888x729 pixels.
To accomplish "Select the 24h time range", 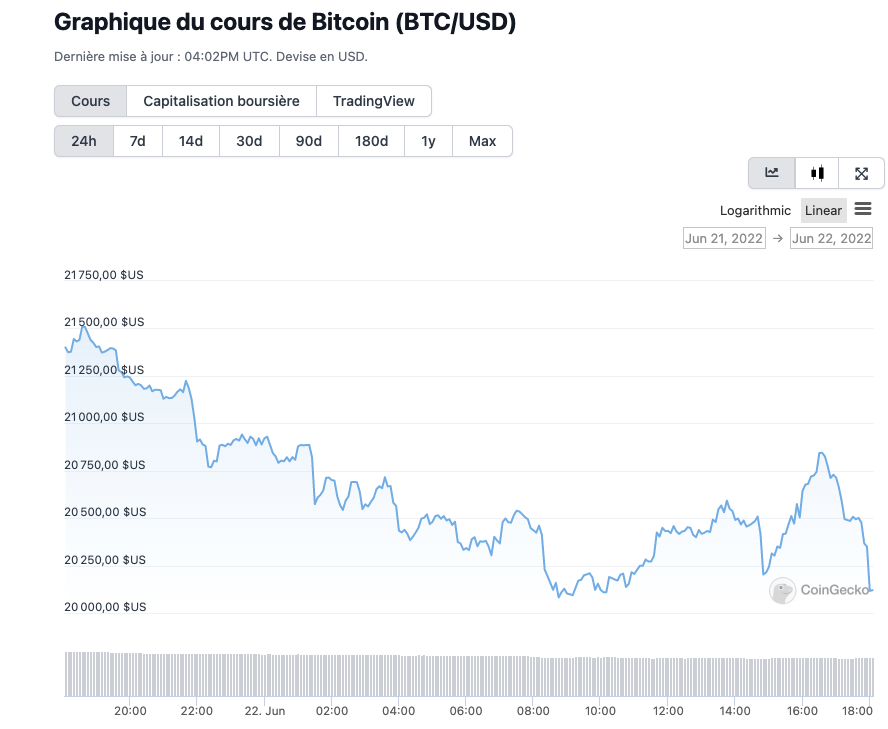I will point(84,141).
